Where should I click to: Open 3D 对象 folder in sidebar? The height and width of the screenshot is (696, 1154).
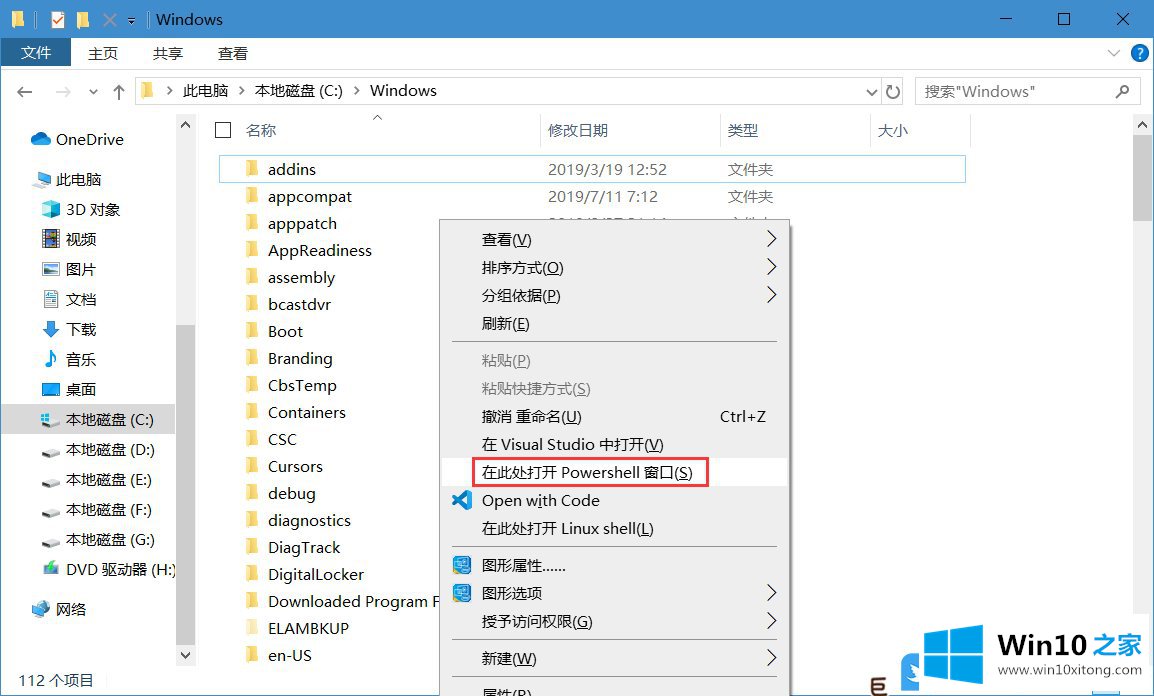(81, 210)
